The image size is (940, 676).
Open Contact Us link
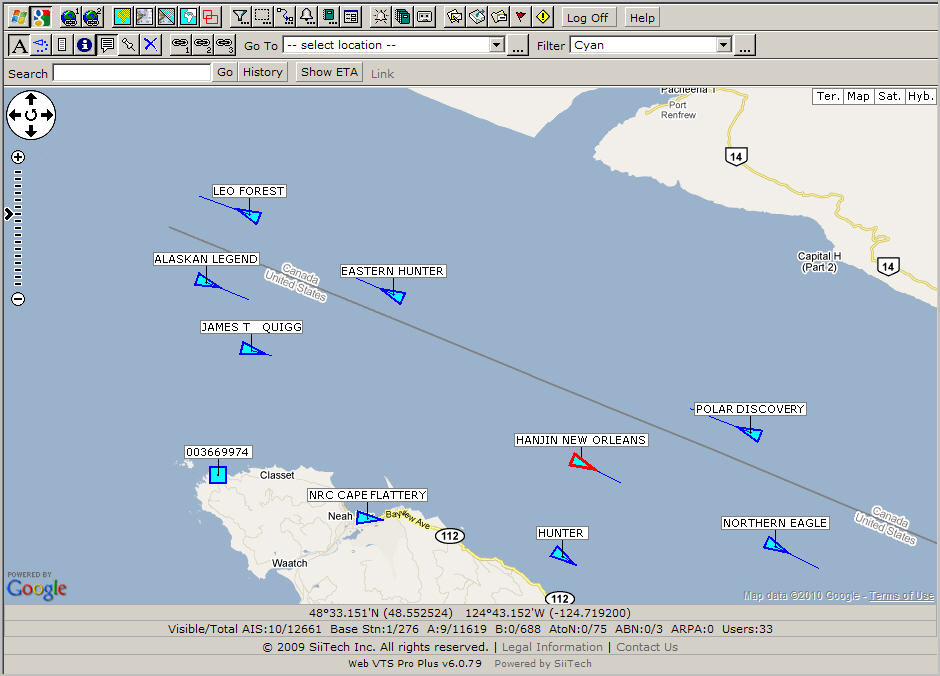(x=647, y=647)
